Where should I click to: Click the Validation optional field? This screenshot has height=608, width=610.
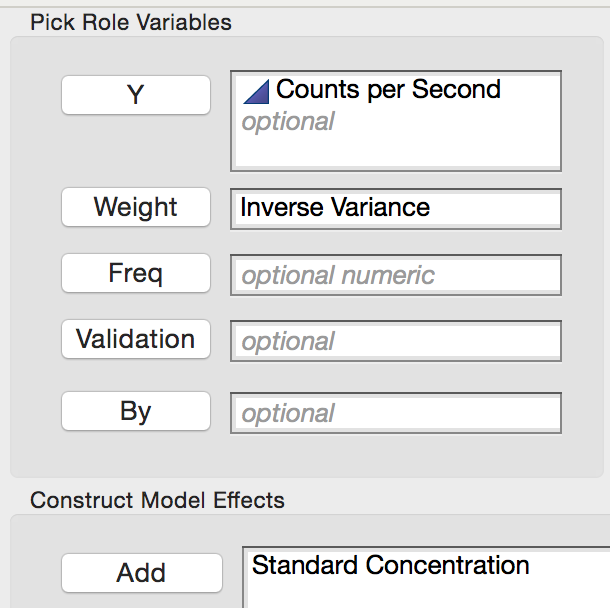[396, 341]
